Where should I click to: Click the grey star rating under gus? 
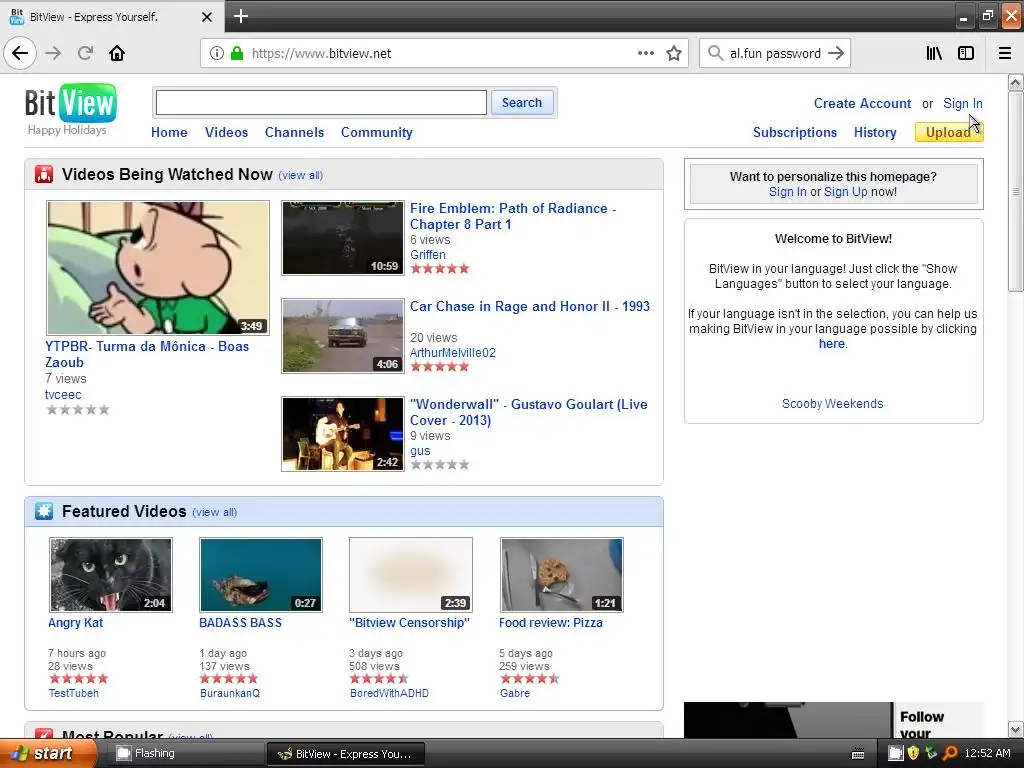[x=440, y=464]
